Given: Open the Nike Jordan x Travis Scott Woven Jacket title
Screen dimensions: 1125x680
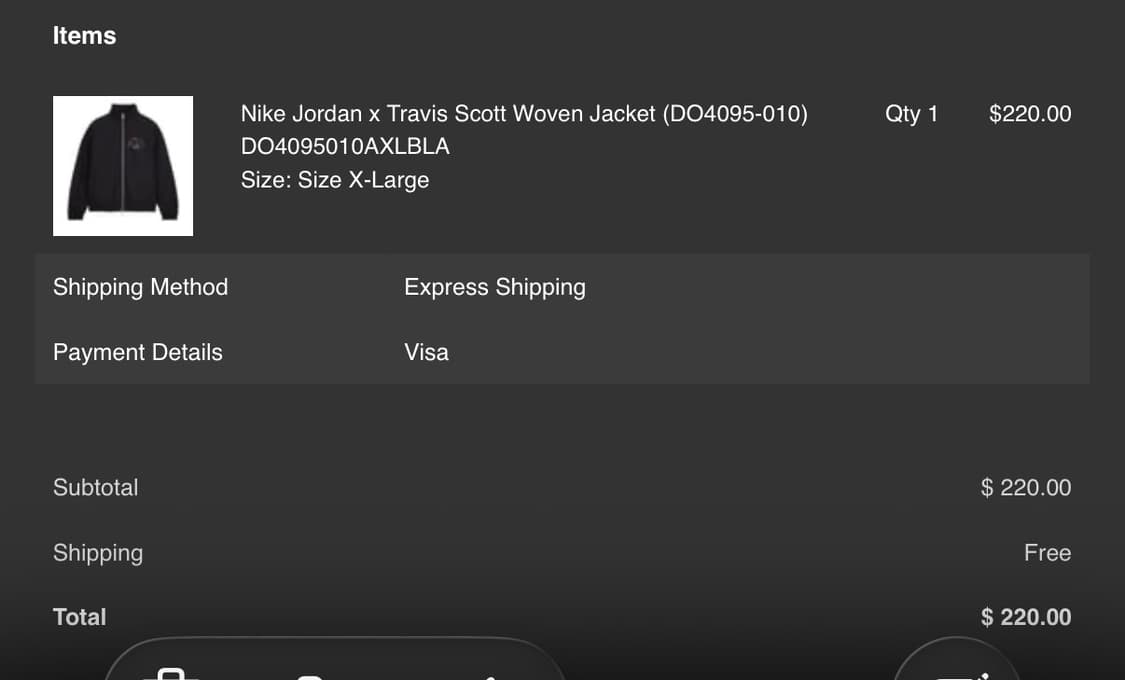Looking at the screenshot, I should point(524,114).
